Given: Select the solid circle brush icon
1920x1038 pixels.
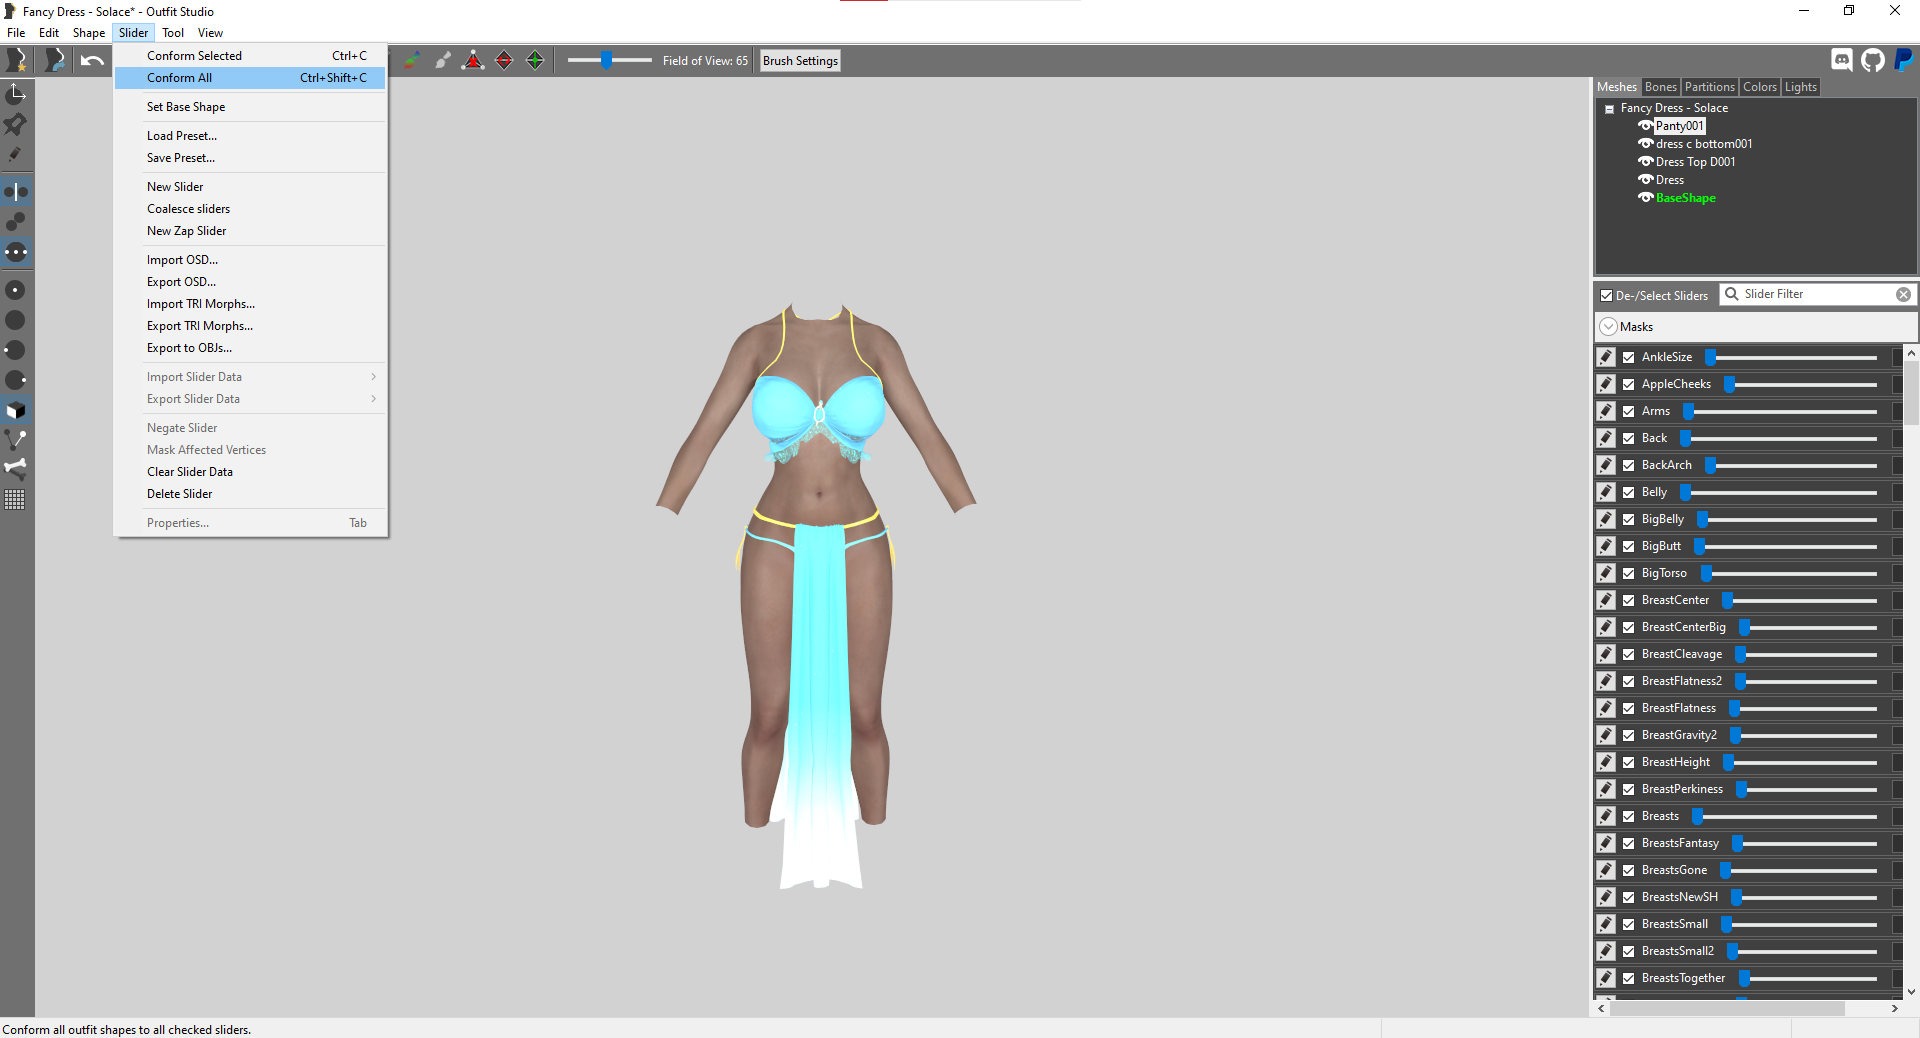Looking at the screenshot, I should pyautogui.click(x=16, y=320).
